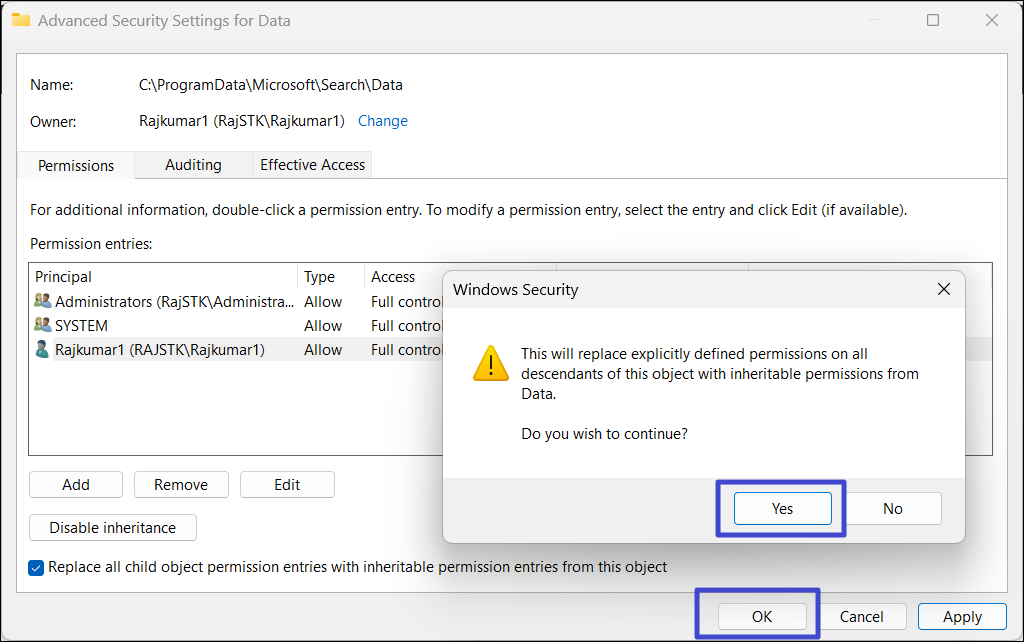Click the SYSTEM principal group icon
1024x642 pixels.
pyautogui.click(x=43, y=325)
